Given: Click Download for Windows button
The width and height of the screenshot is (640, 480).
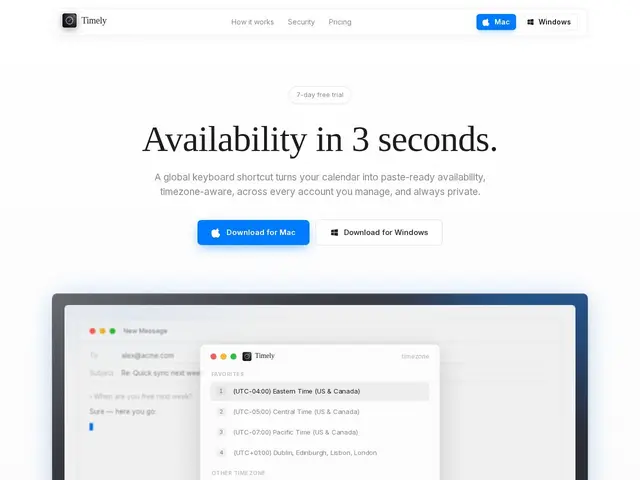Looking at the screenshot, I should pos(379,233).
